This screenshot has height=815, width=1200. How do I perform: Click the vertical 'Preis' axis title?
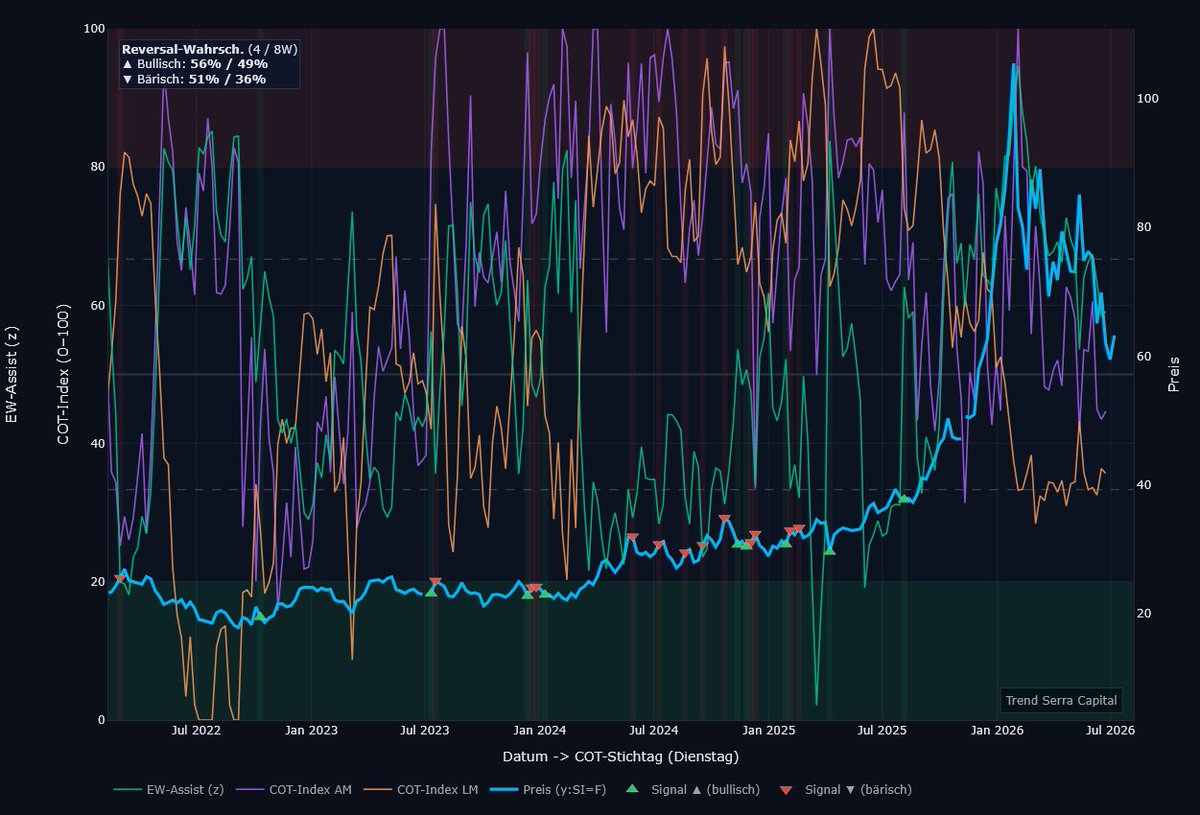pyautogui.click(x=1174, y=374)
